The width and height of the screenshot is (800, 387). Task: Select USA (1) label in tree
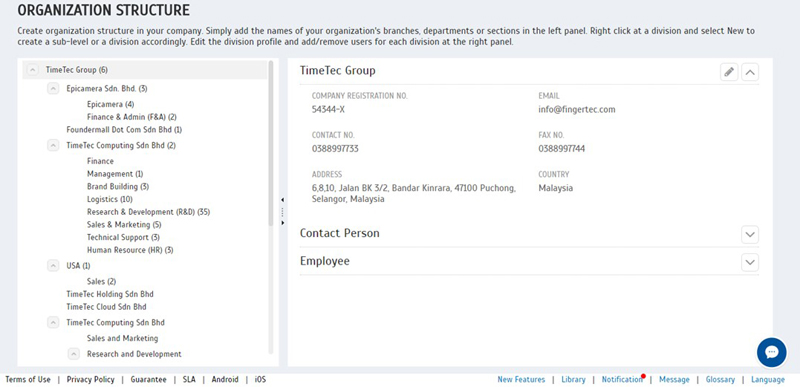tap(78, 266)
